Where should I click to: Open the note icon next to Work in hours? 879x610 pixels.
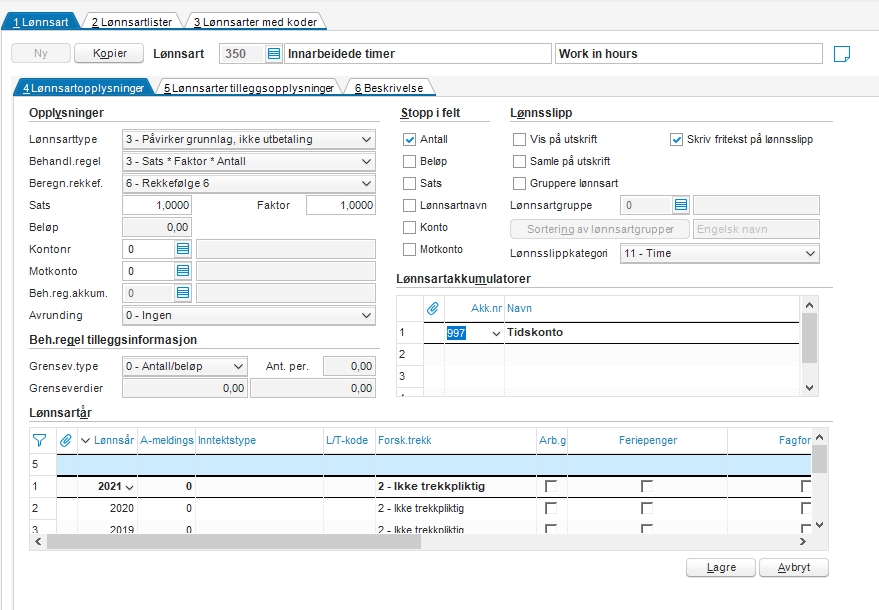(x=841, y=53)
